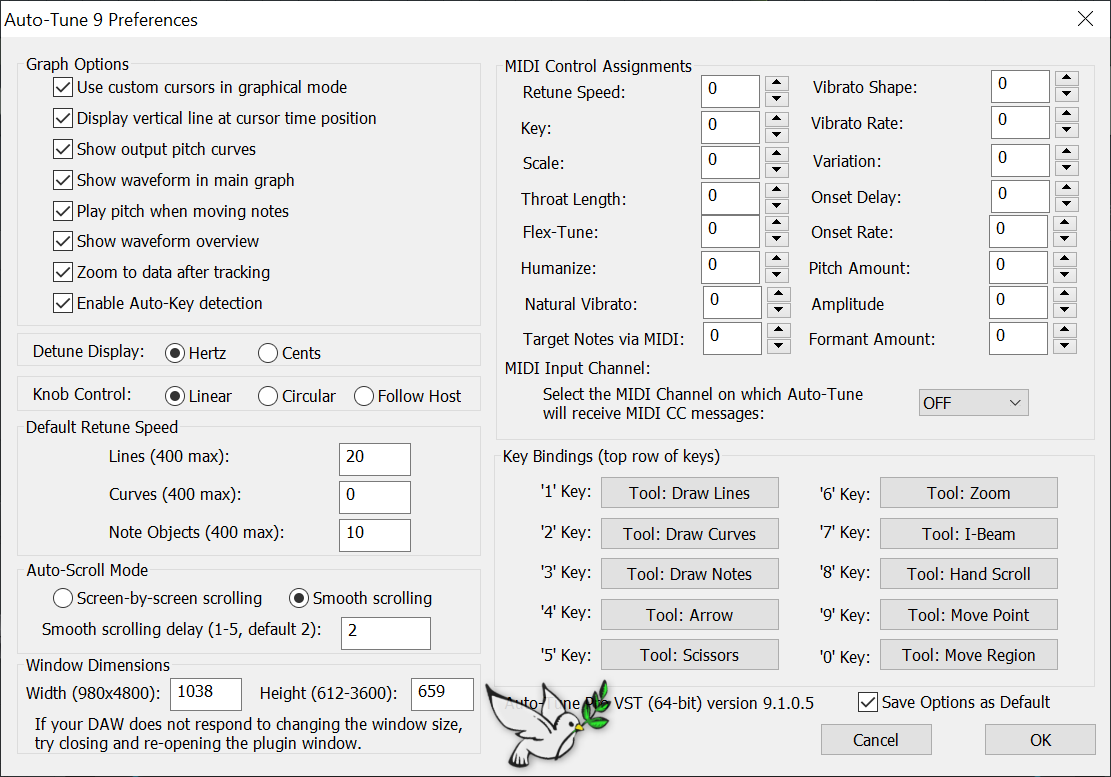
Task: Click the '9' Key Move Point button
Action: 969,615
